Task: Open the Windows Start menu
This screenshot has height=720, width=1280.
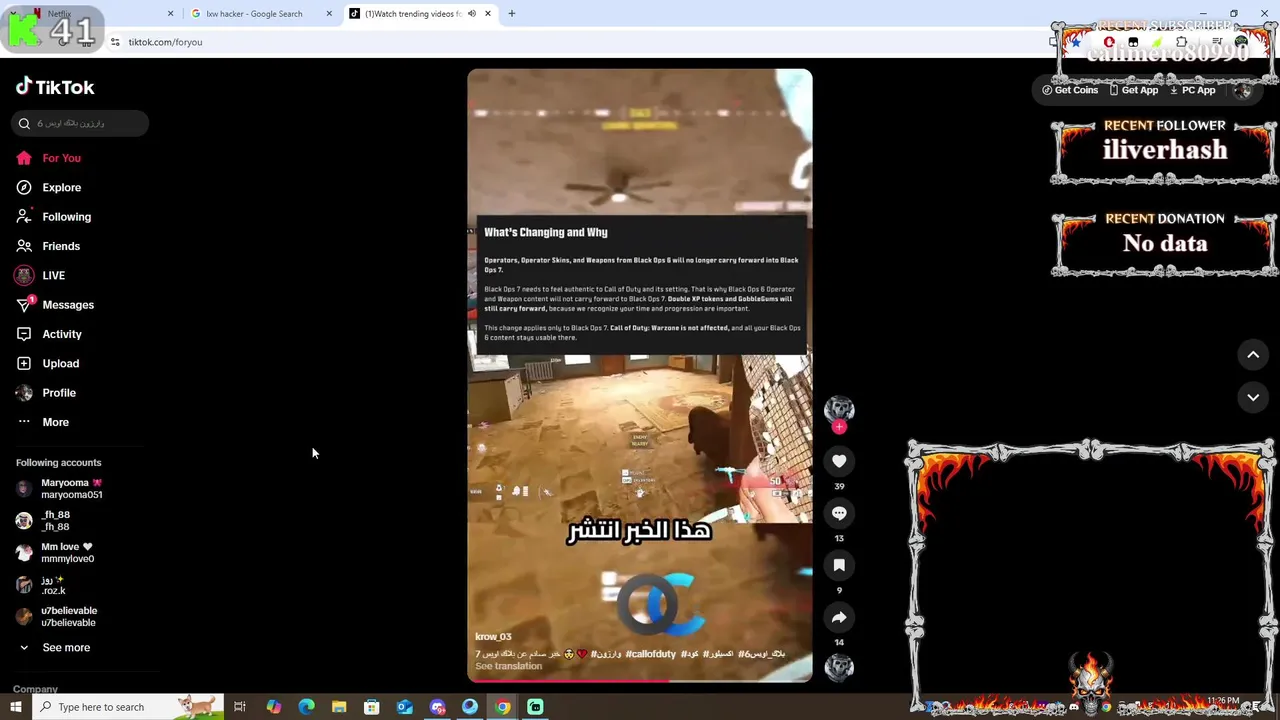Action: pos(15,707)
